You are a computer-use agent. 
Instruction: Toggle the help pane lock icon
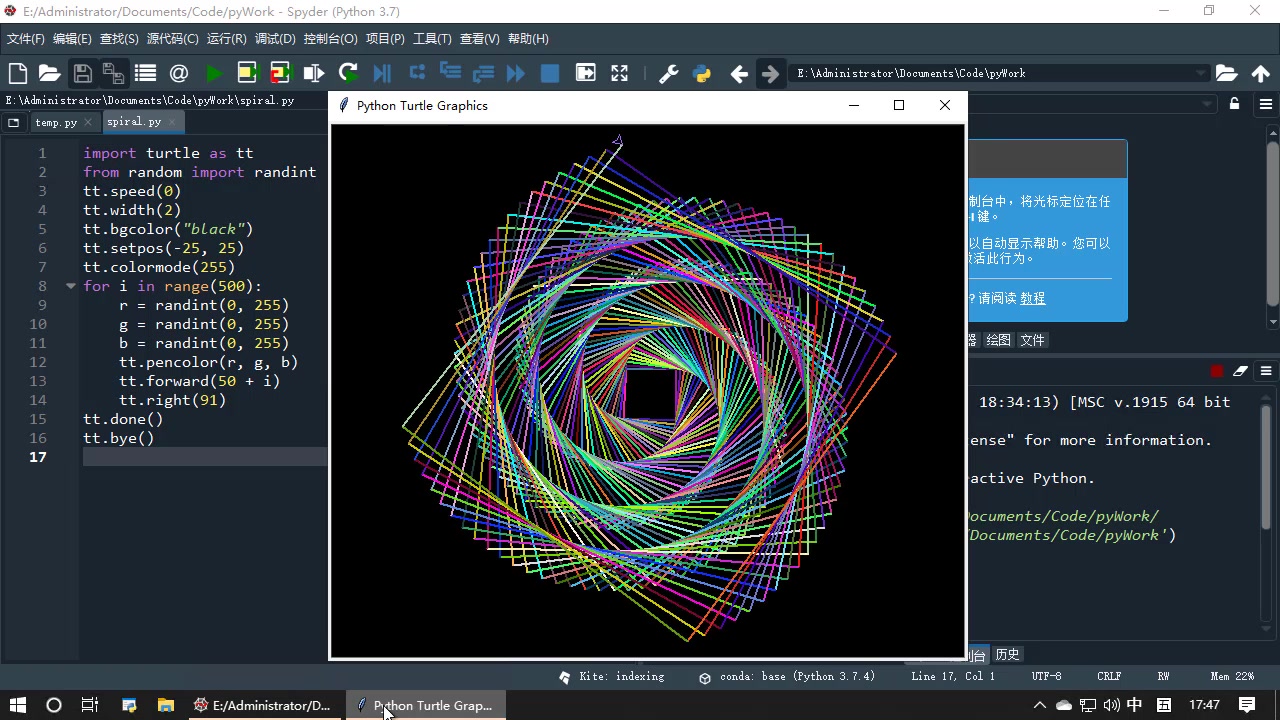[x=1234, y=104]
